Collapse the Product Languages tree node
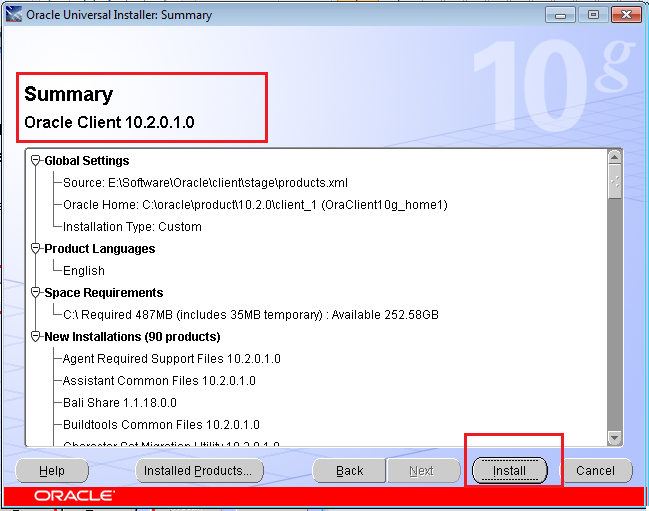 (x=36, y=249)
